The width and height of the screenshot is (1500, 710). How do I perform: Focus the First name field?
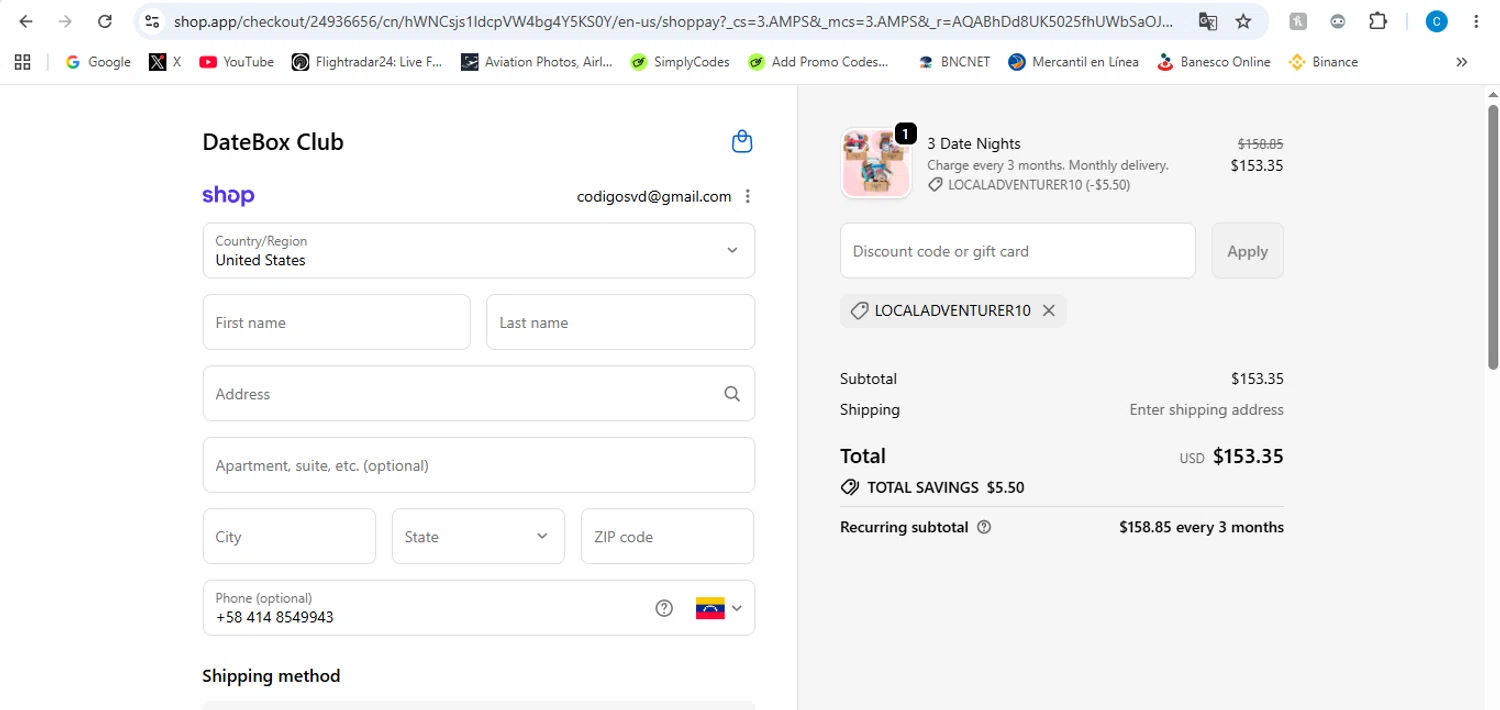(x=336, y=322)
